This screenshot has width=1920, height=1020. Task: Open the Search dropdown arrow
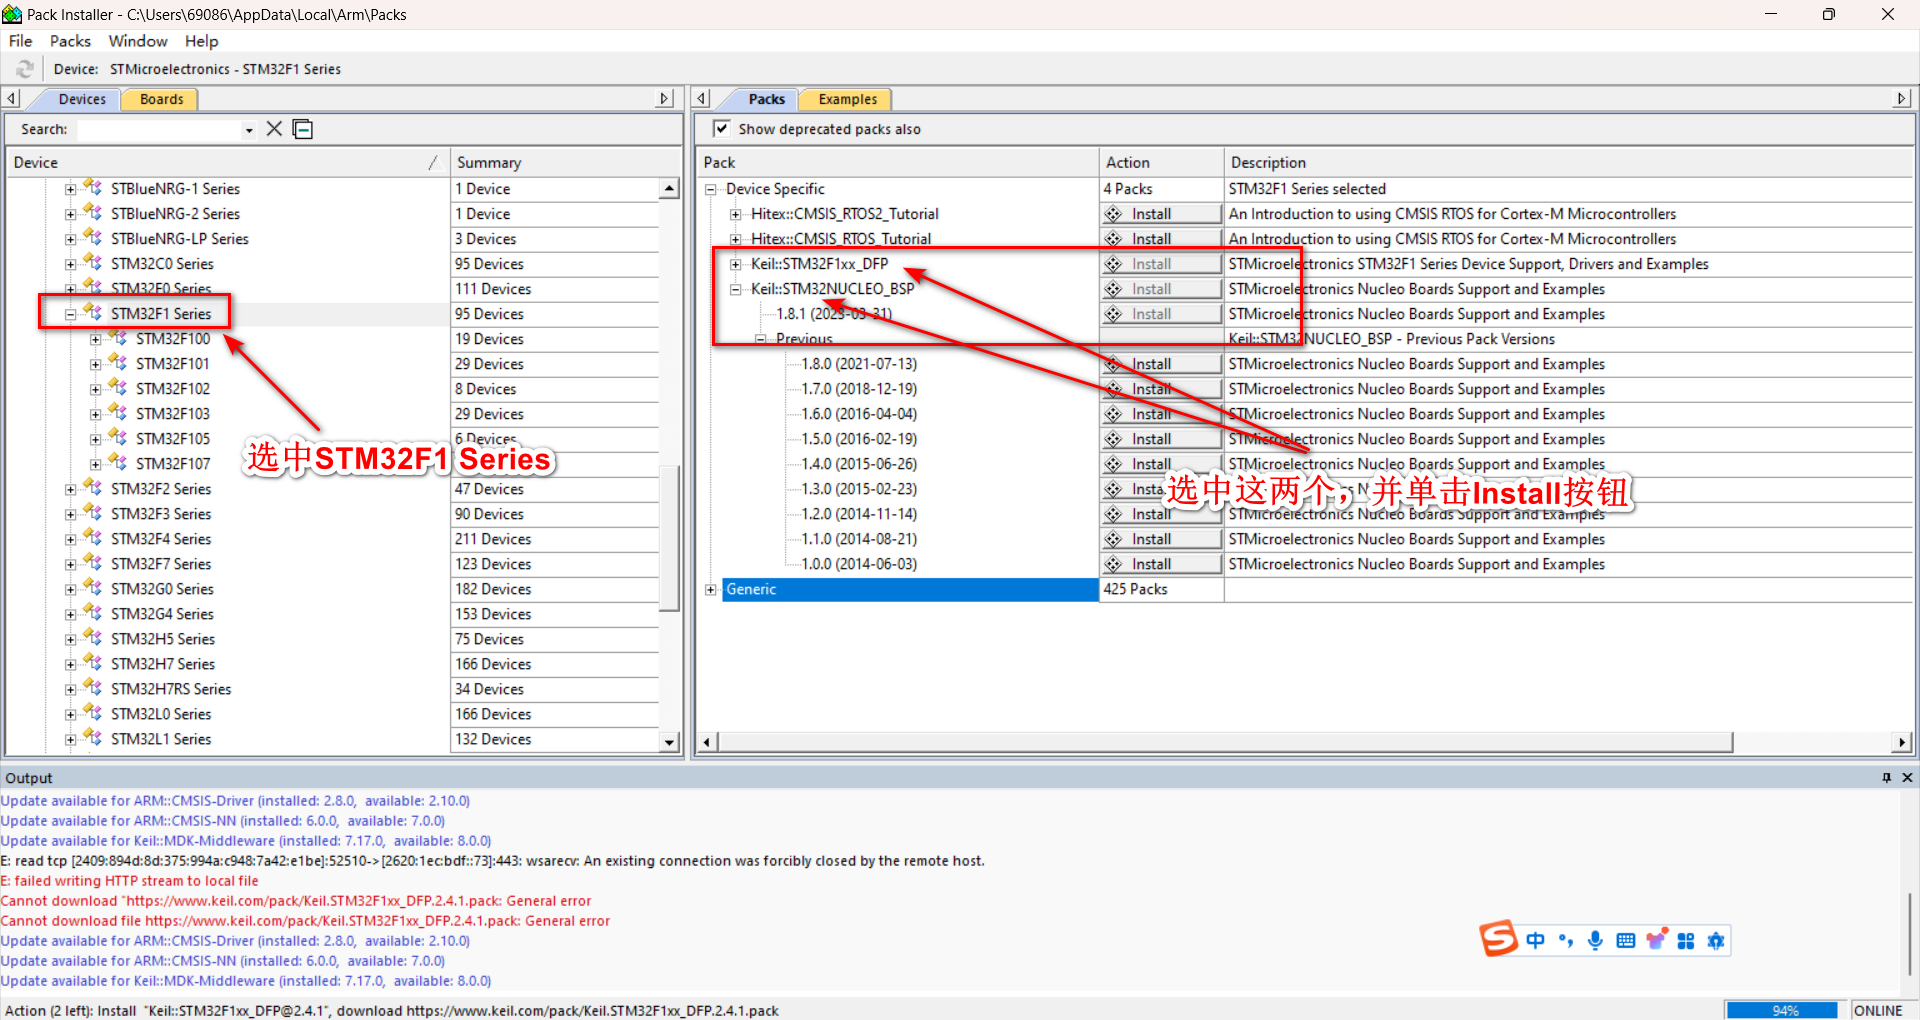click(x=248, y=130)
